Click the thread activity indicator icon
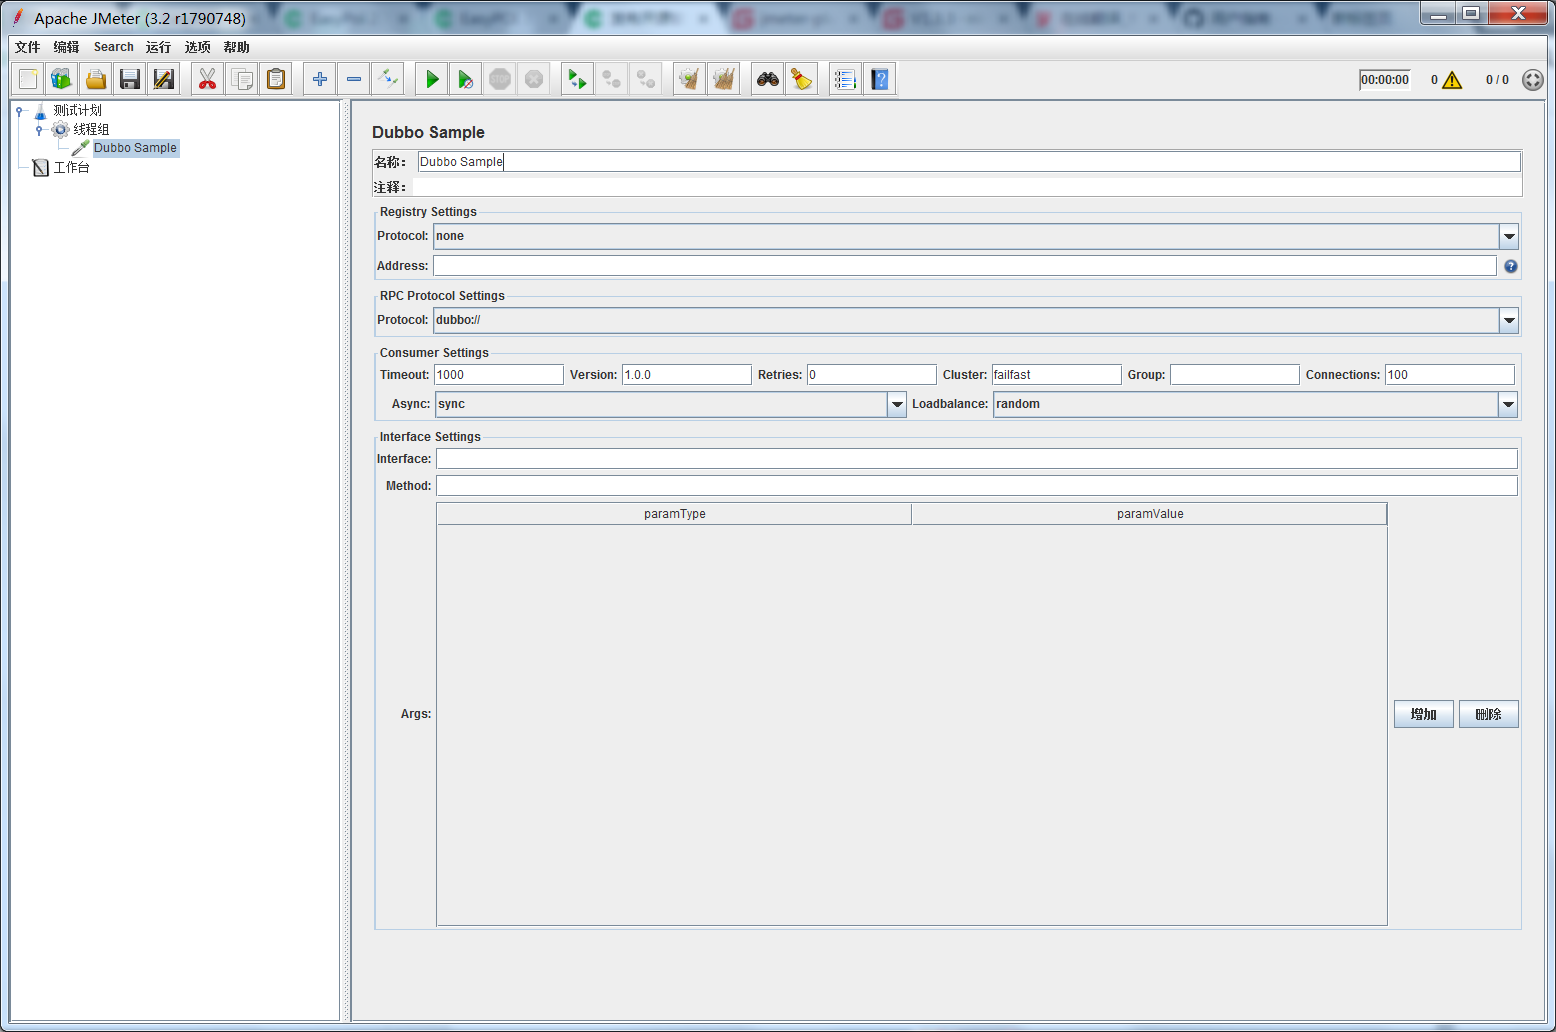 point(1532,80)
